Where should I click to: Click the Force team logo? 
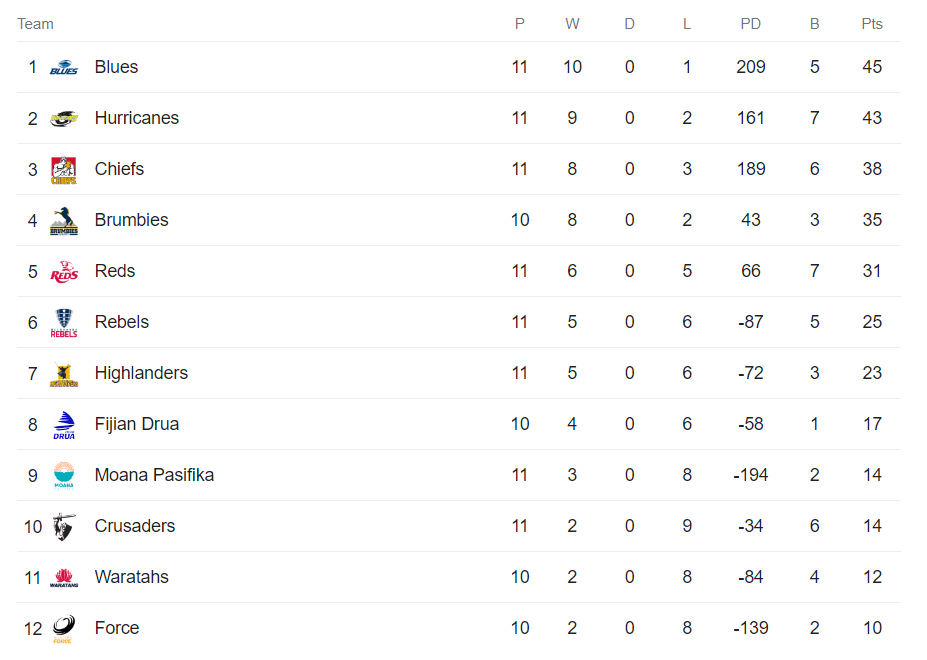point(64,629)
